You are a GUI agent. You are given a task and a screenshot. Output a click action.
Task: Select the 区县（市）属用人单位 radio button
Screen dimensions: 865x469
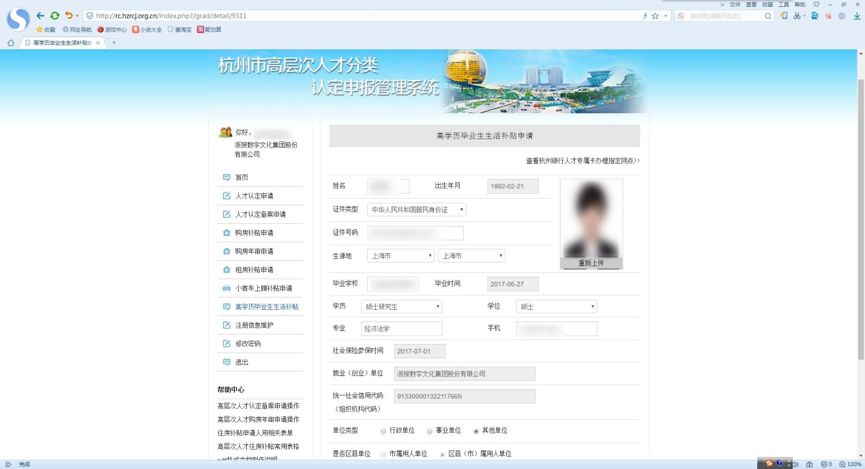(442, 454)
